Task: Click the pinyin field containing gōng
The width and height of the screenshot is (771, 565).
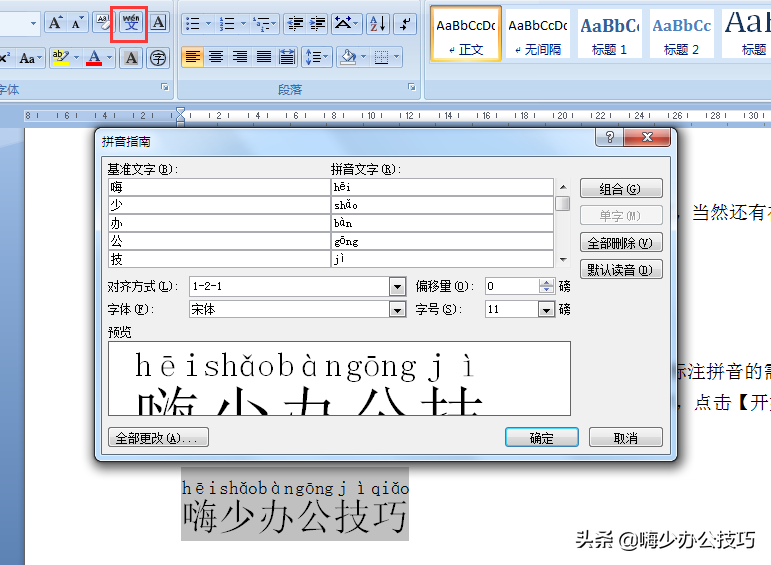Action: (441, 241)
